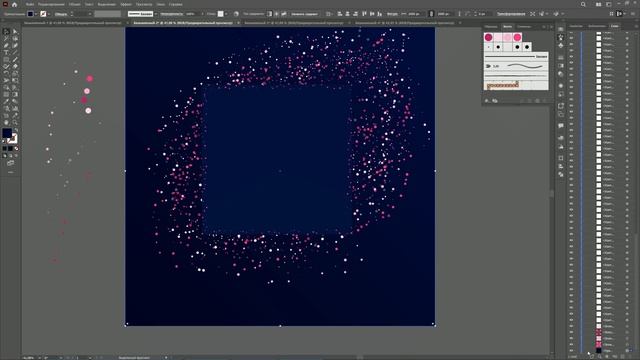640x360 pixels.
Task: Toggle the width-height proportion link
Action: [x=431, y=14]
